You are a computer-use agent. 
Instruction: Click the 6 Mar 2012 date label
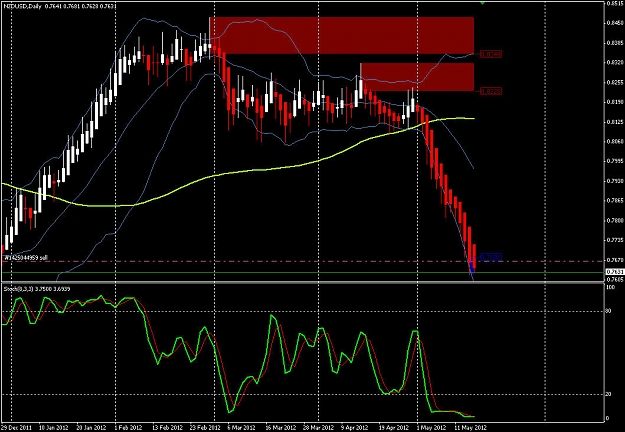click(240, 428)
